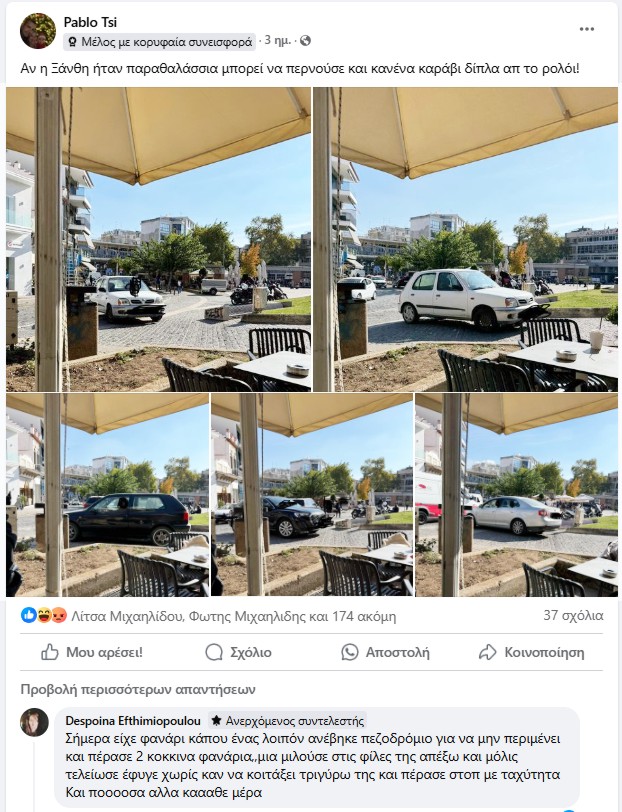Image resolution: width=622 pixels, height=812 pixels.
Task: Open Pablo Tsi's profile picture
Action: 38,31
